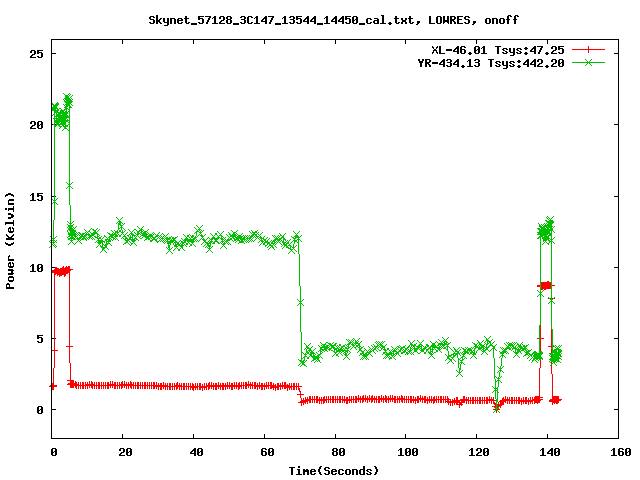
Task: Click x-axis tick label 100
Action: (x=408, y=452)
